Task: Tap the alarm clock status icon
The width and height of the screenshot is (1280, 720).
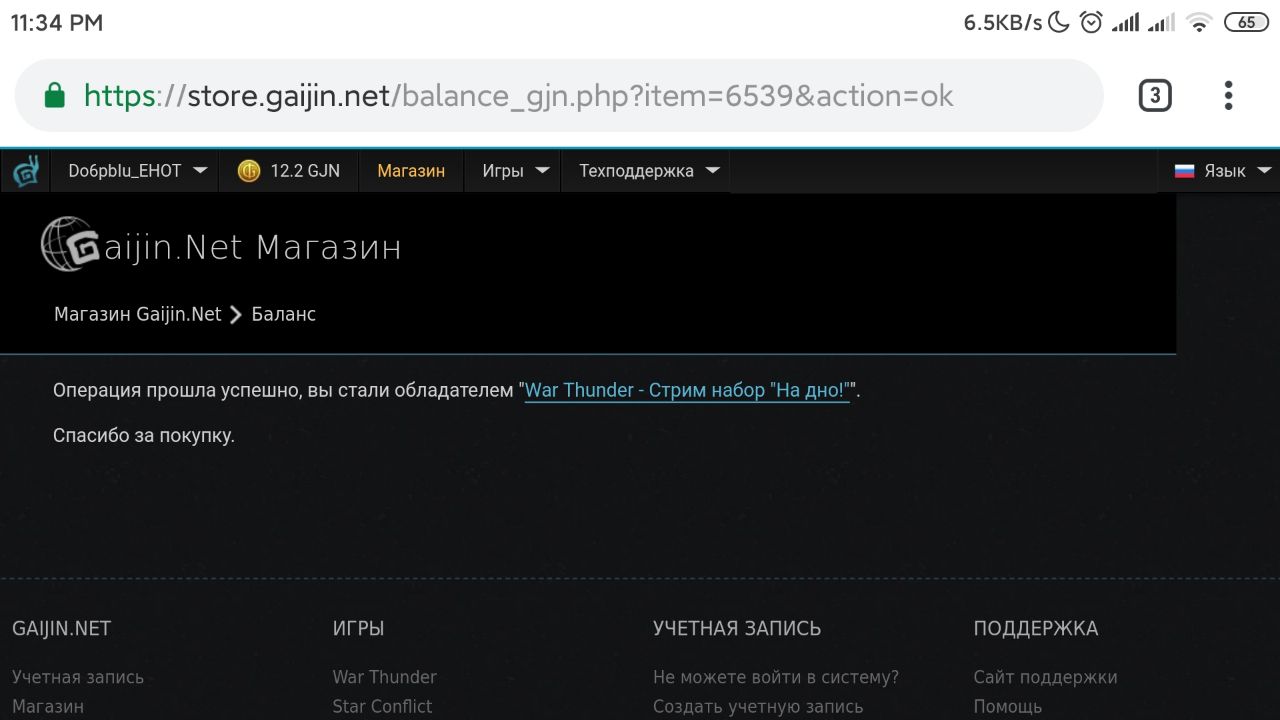Action: click(x=1091, y=22)
